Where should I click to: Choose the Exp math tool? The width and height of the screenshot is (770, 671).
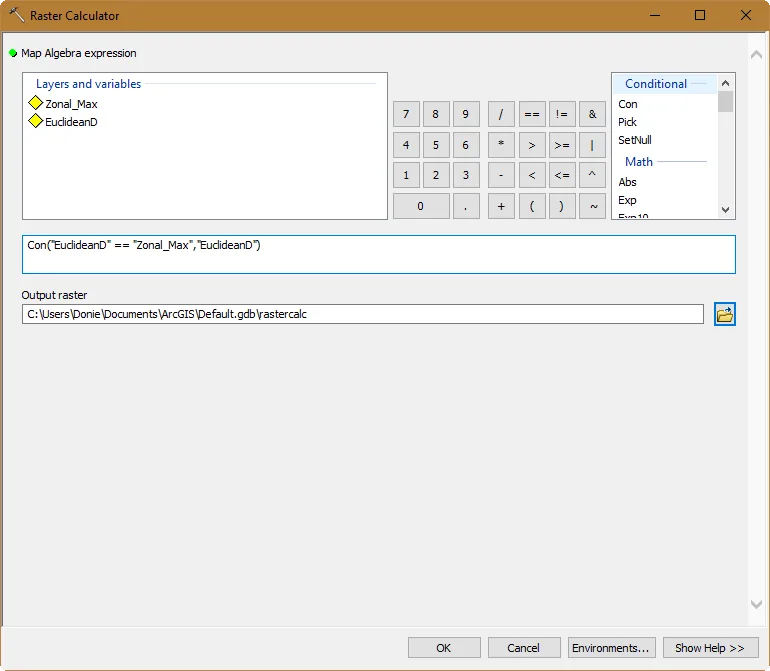pos(627,200)
